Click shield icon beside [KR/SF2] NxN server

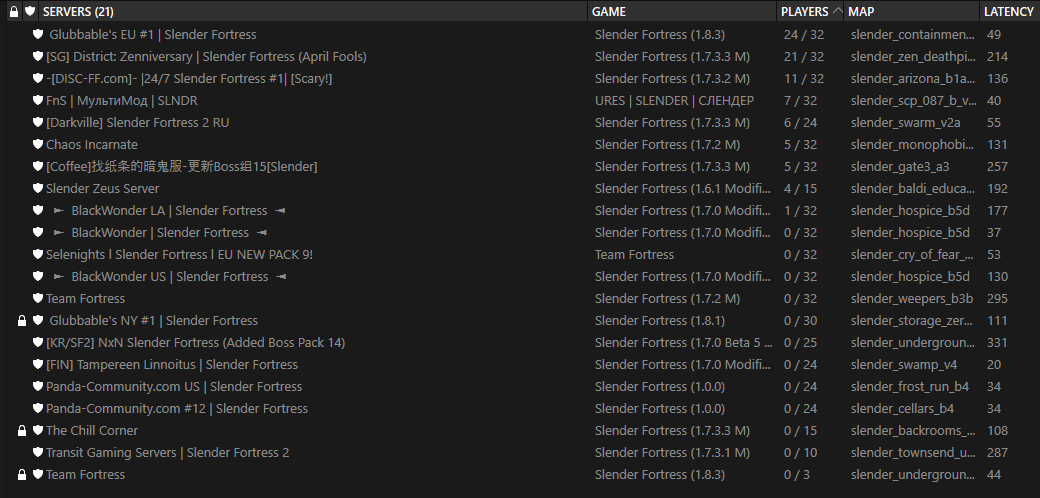[38, 342]
